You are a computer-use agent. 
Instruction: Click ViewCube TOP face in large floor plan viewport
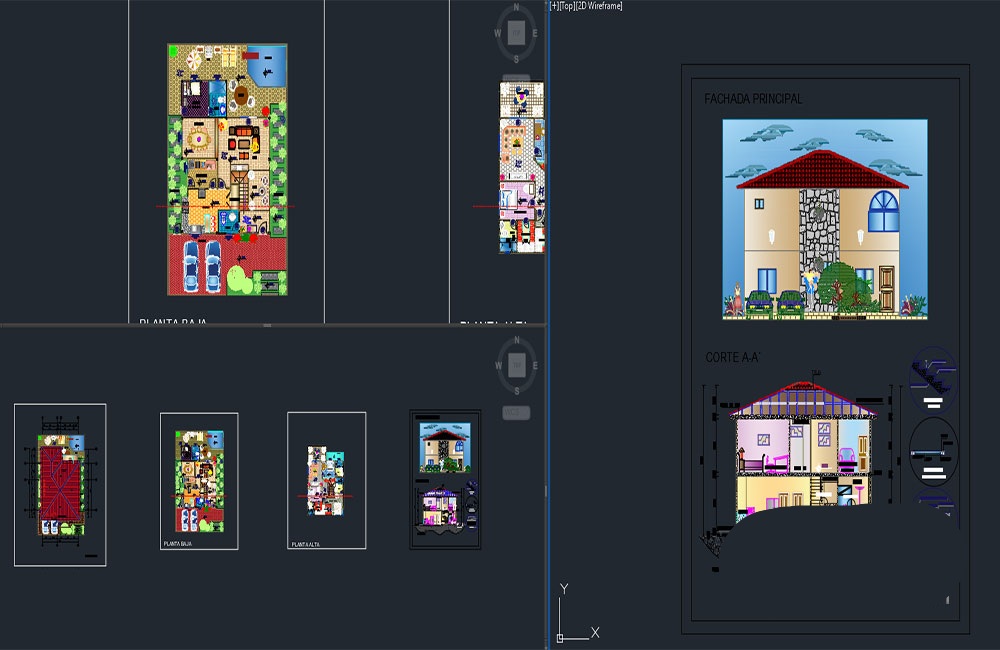click(517, 33)
